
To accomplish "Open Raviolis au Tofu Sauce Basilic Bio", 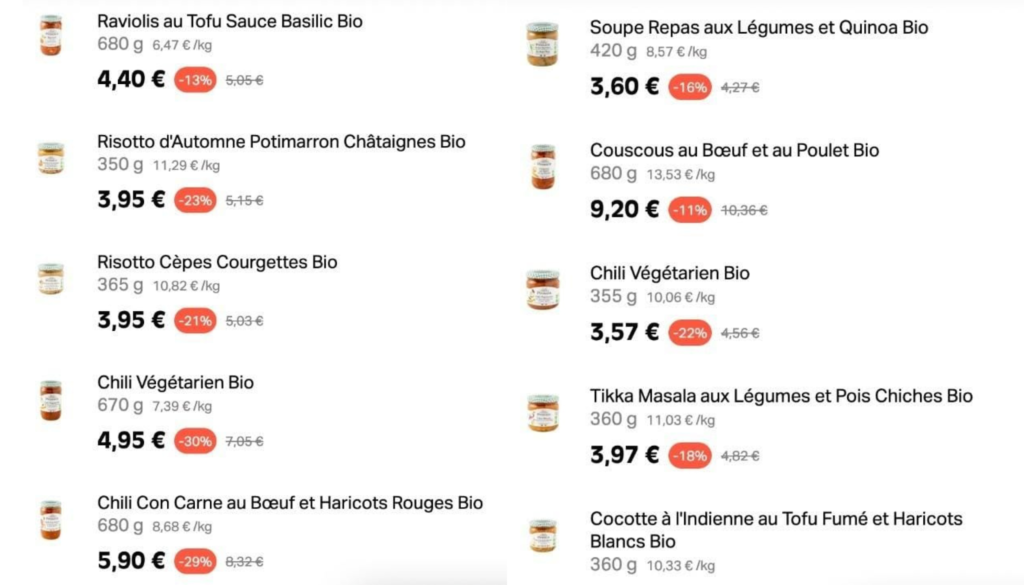I will coord(230,22).
